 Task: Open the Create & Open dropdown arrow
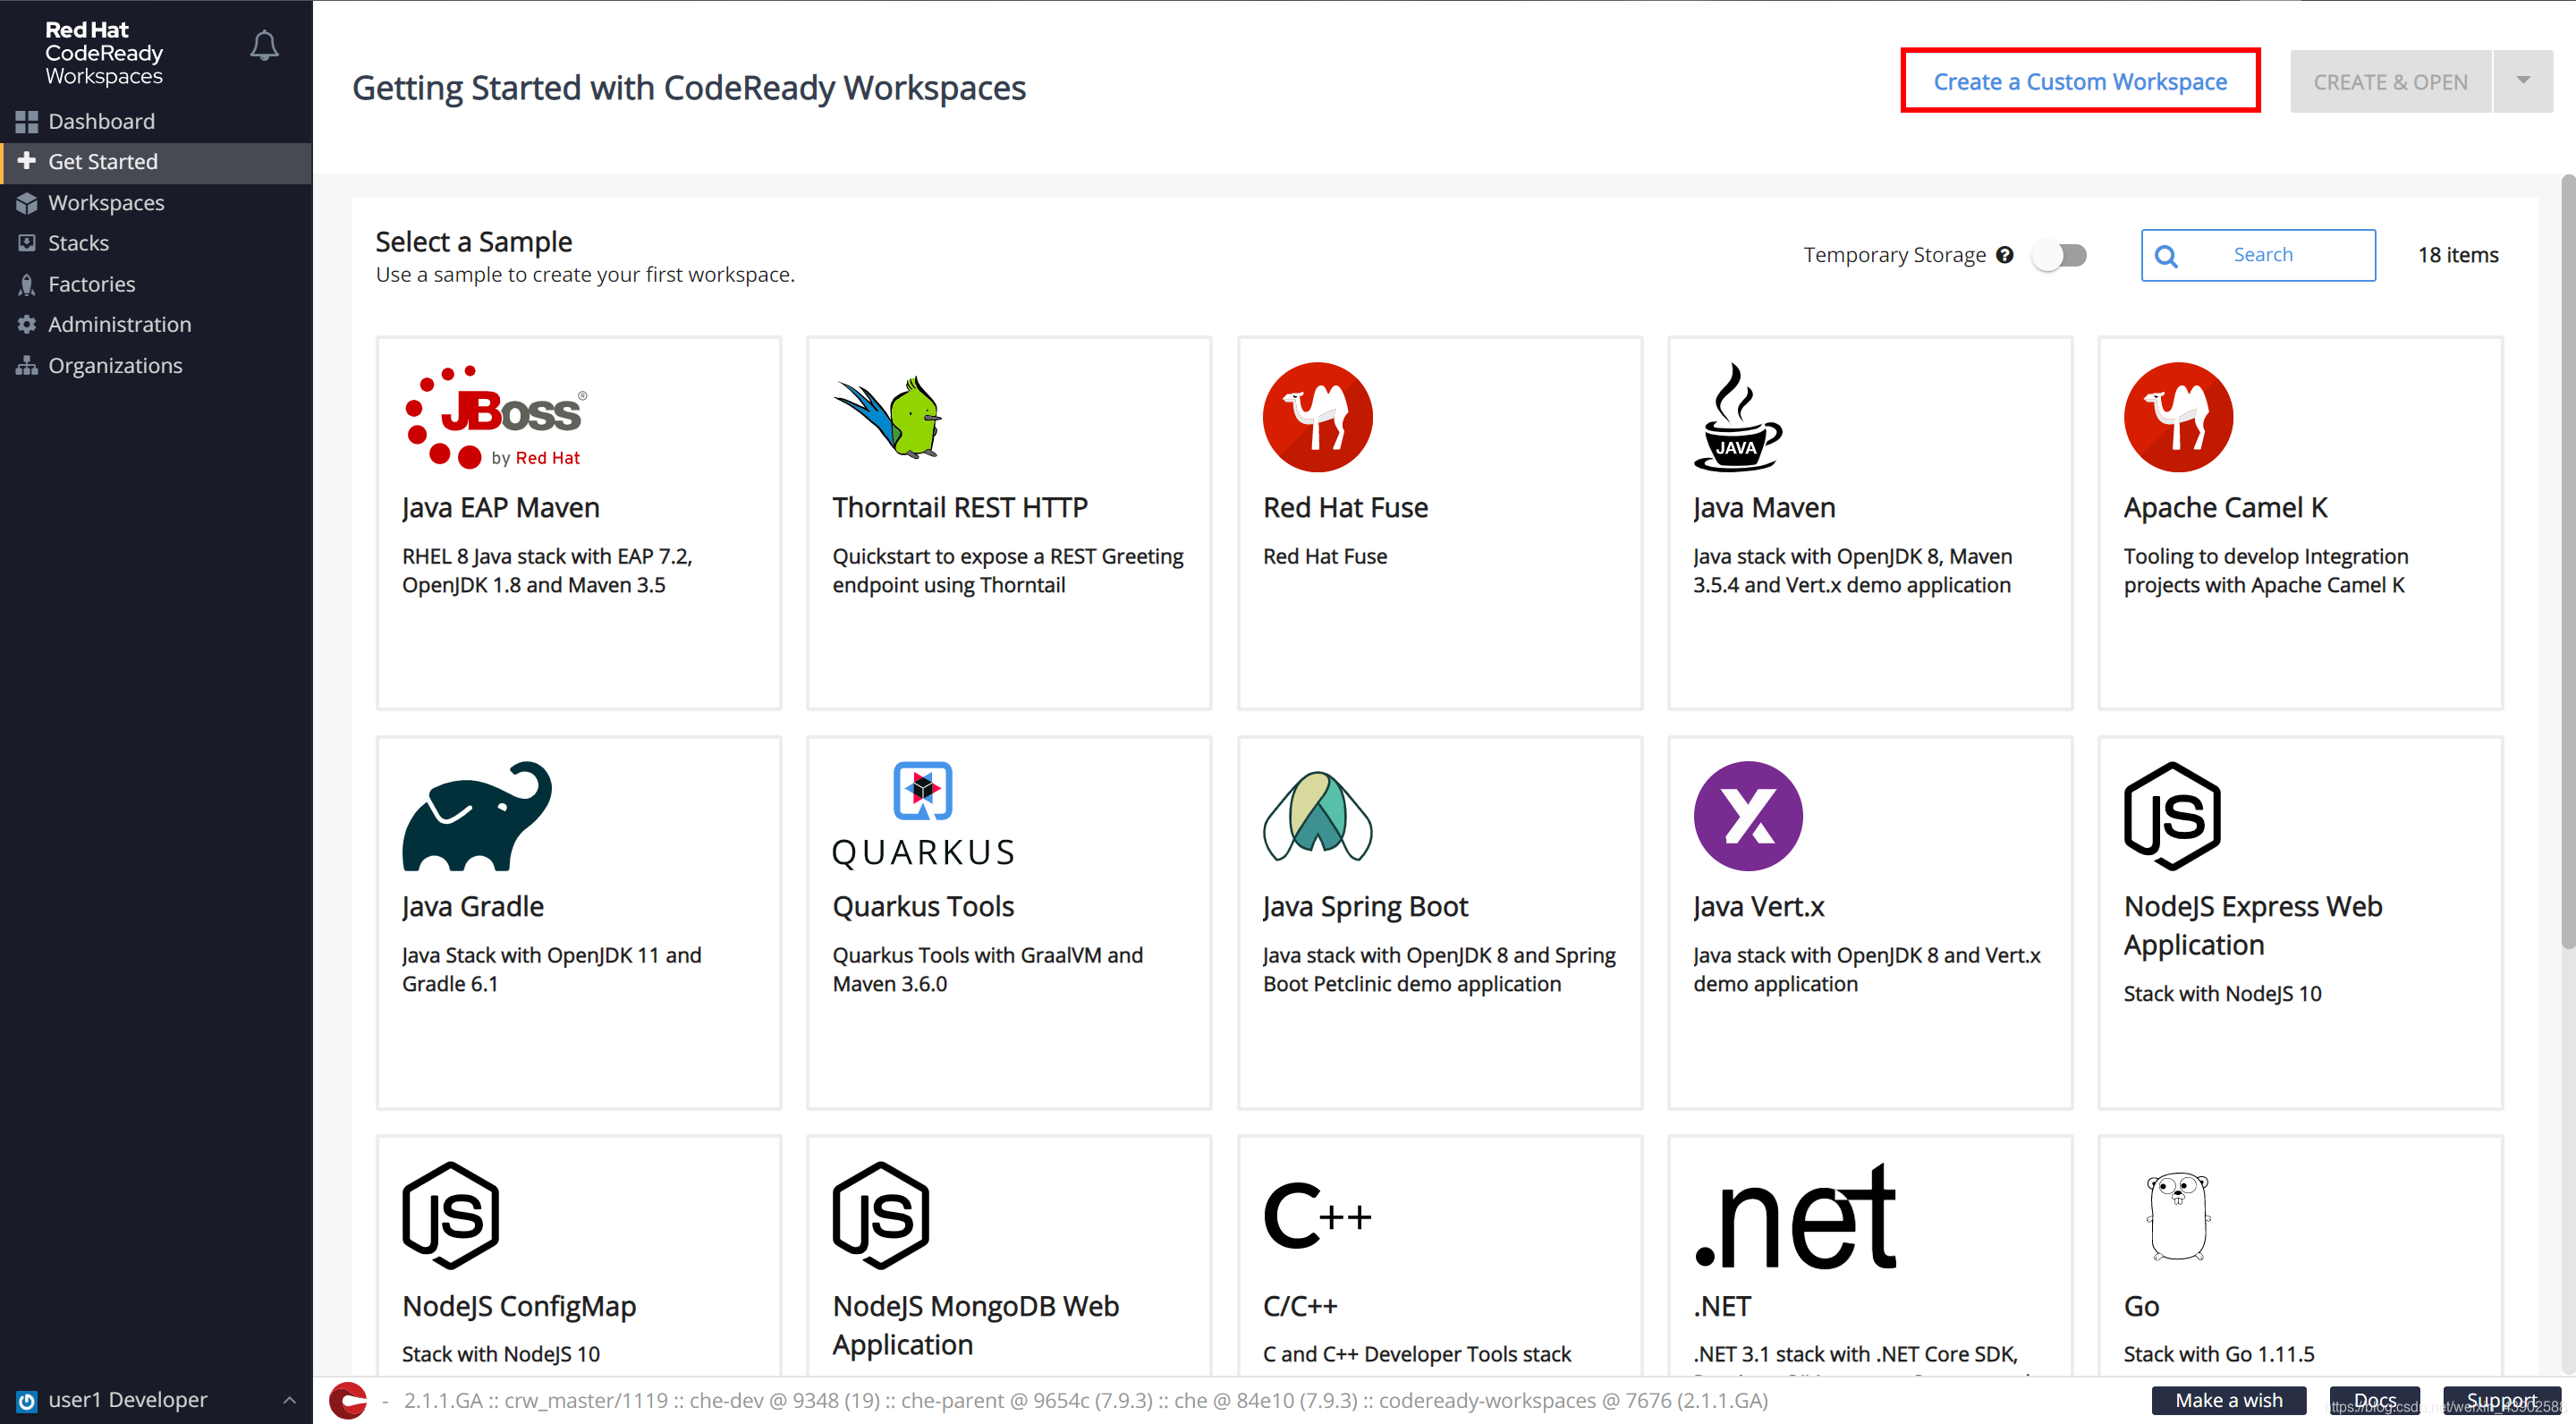(x=2523, y=81)
